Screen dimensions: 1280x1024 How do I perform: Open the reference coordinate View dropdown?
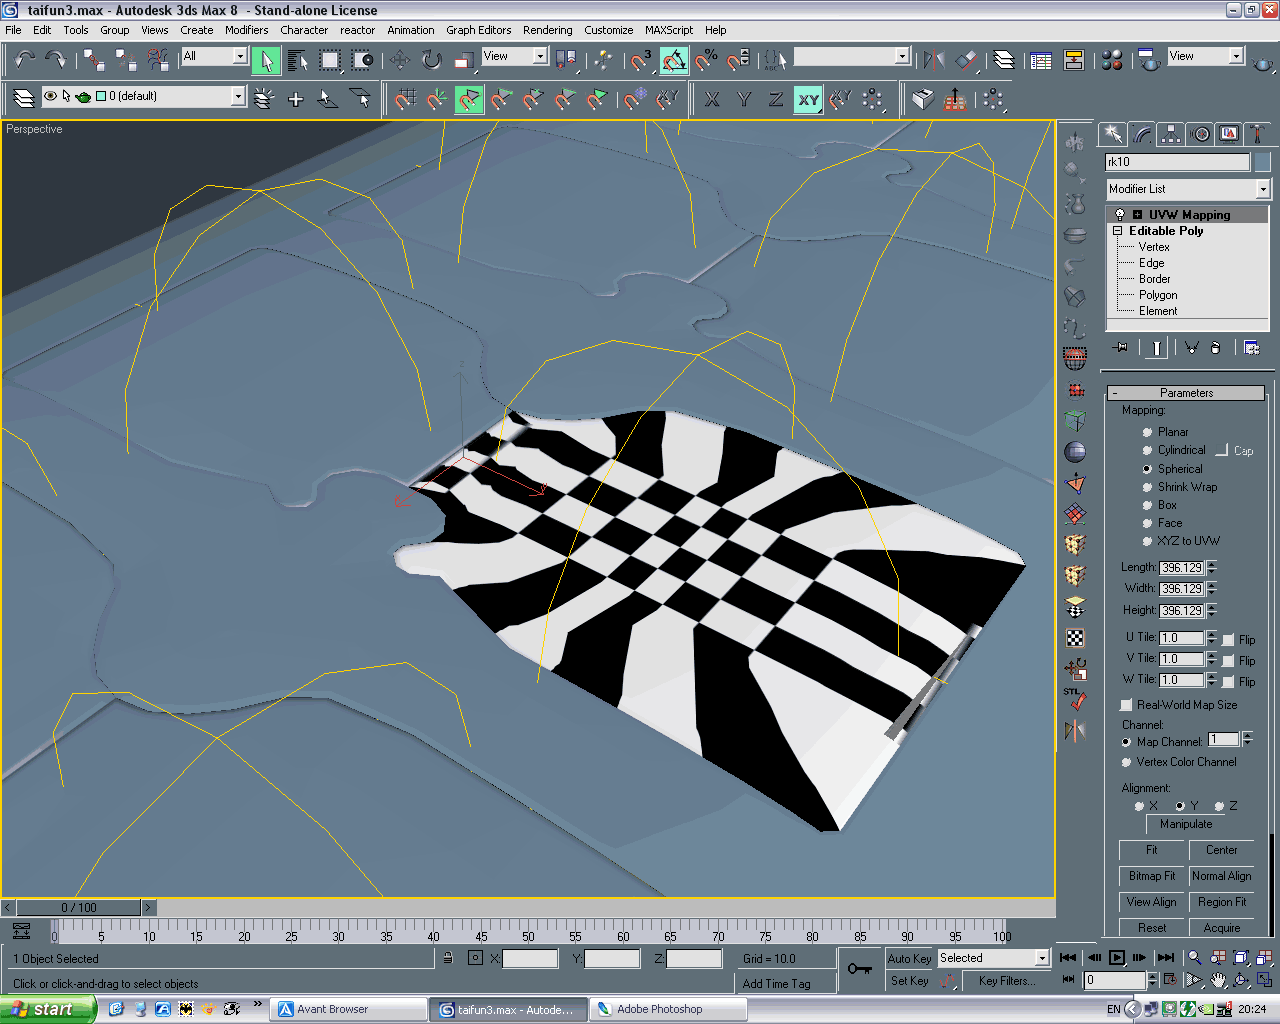[515, 56]
